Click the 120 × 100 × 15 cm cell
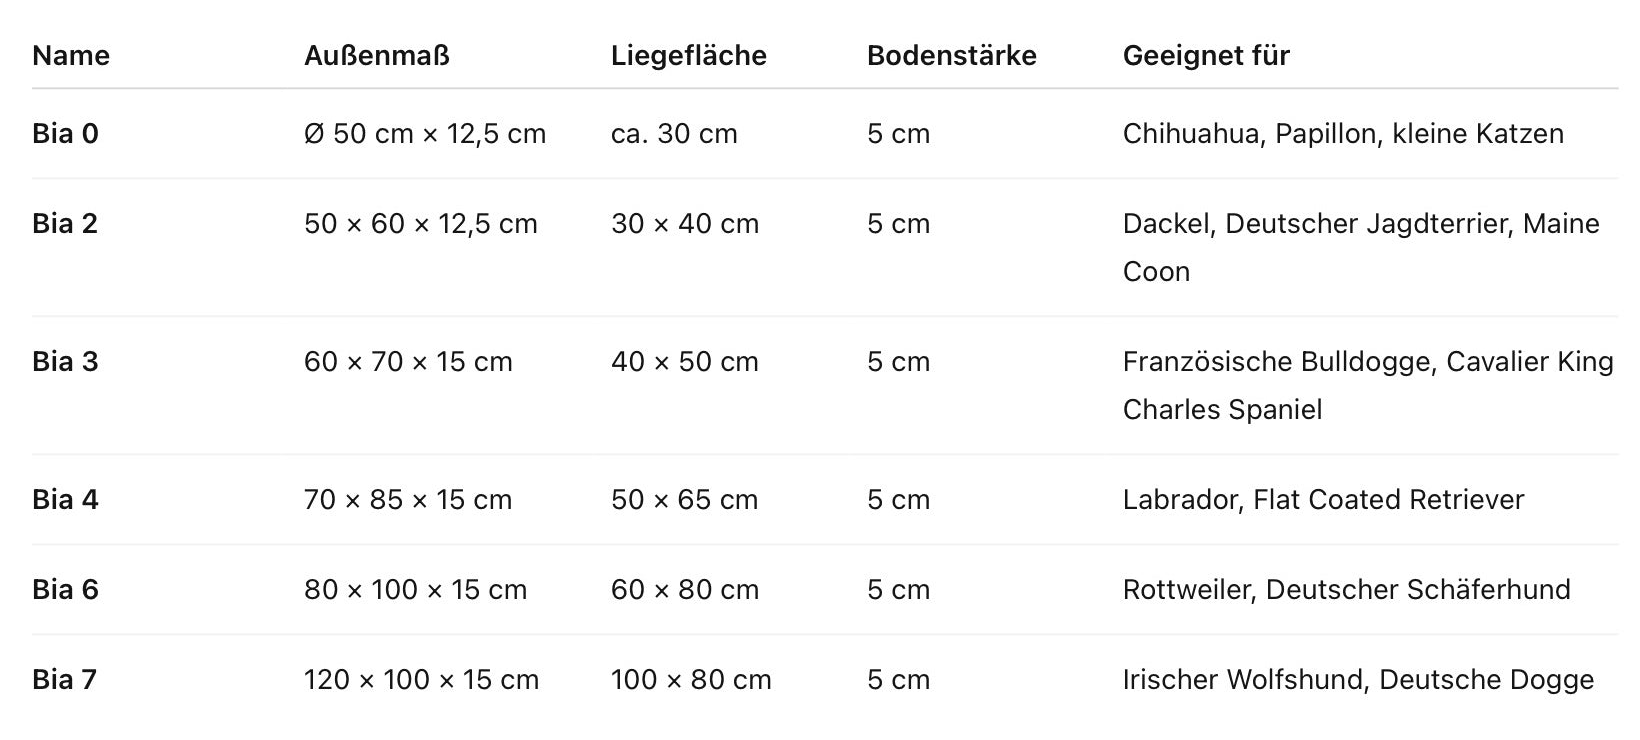Viewport: 1640px width, 740px height. click(421, 679)
